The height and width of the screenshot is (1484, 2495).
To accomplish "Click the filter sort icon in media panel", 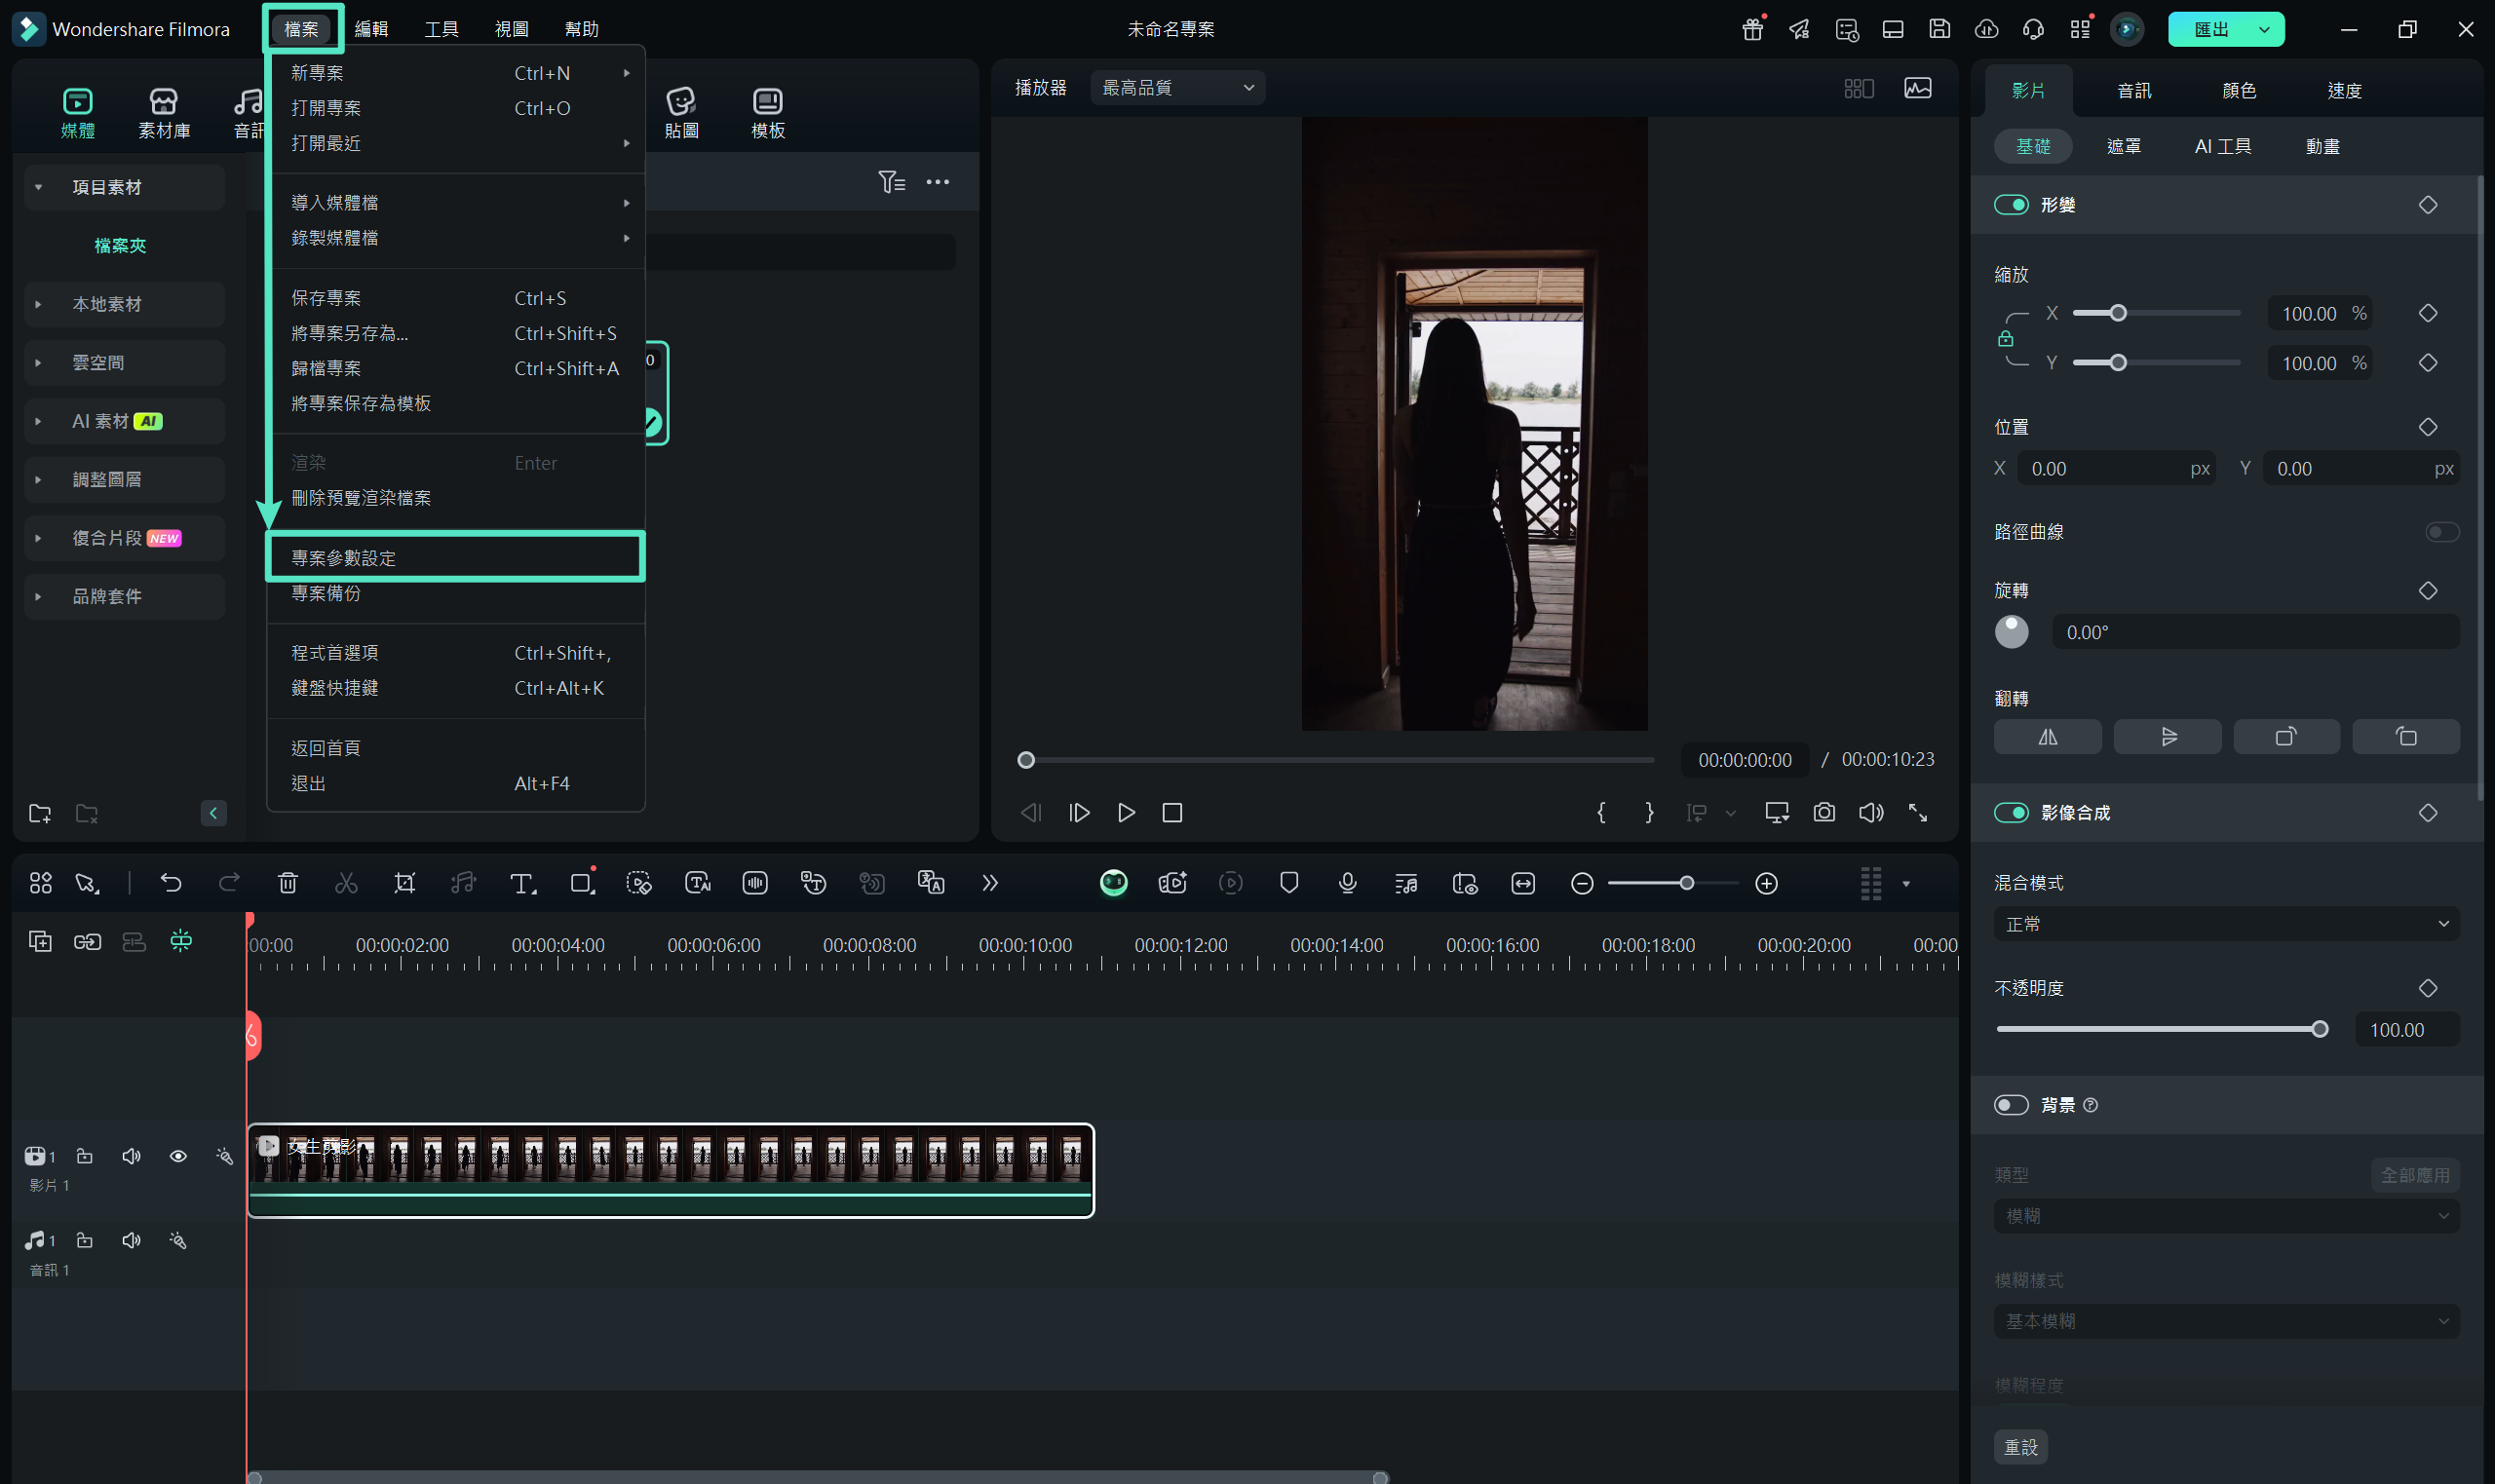I will (891, 182).
